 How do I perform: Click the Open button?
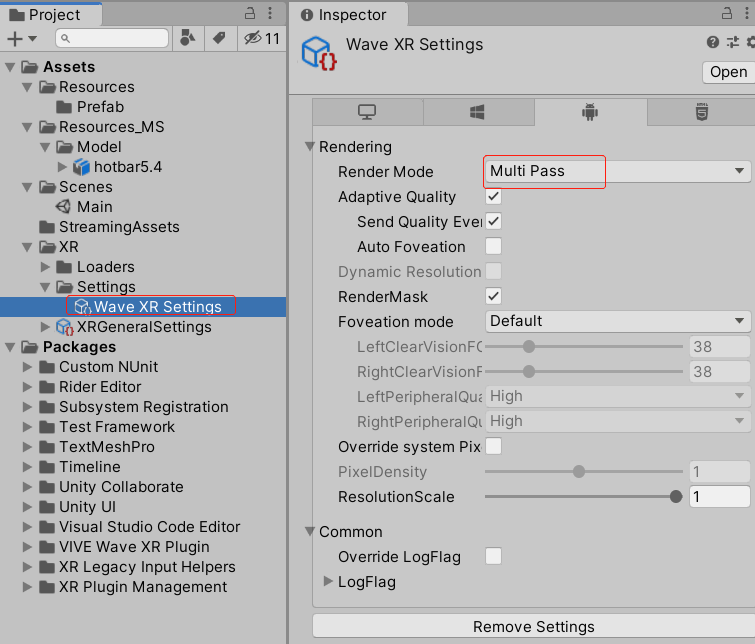[728, 72]
